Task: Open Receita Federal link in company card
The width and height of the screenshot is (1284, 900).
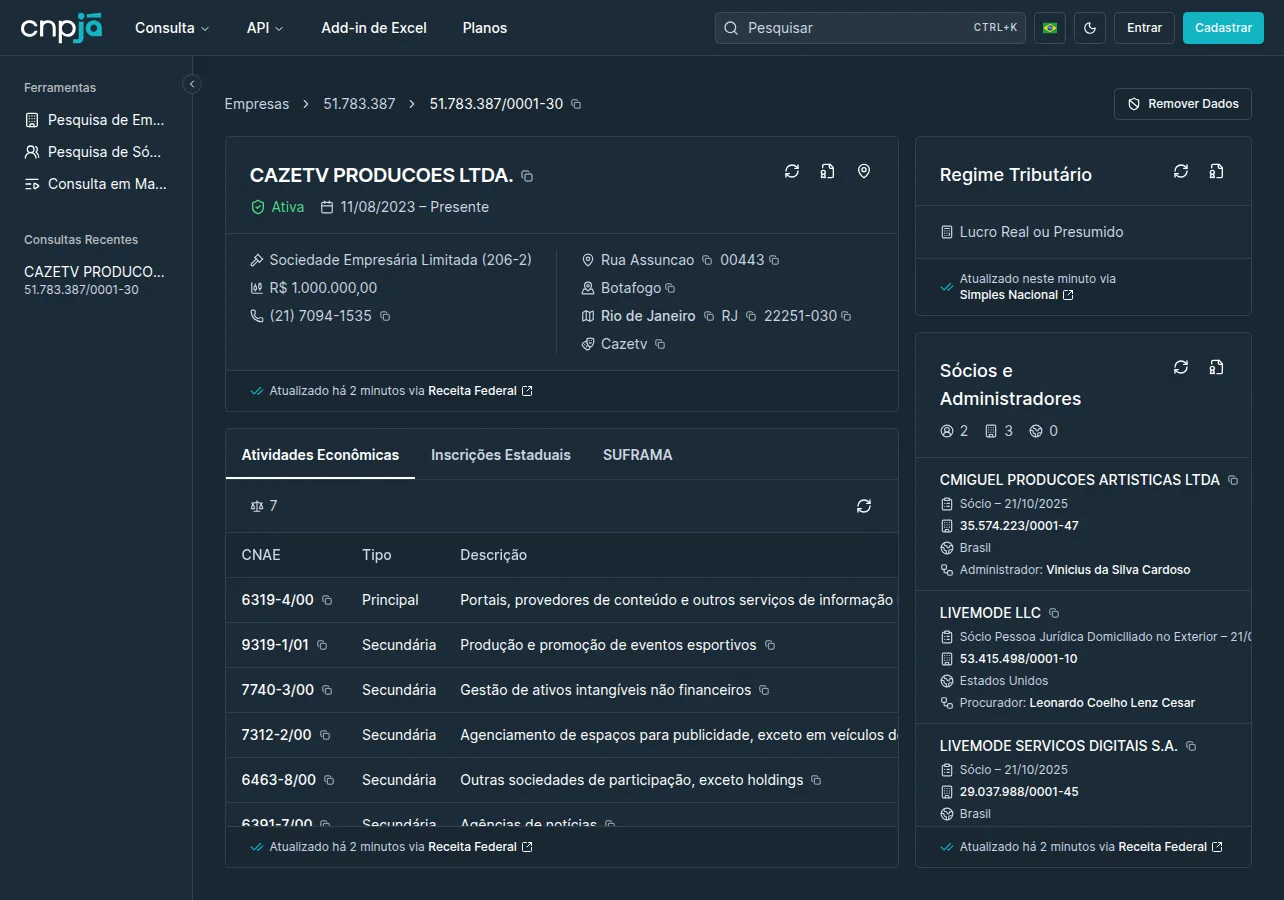Action: (480, 391)
